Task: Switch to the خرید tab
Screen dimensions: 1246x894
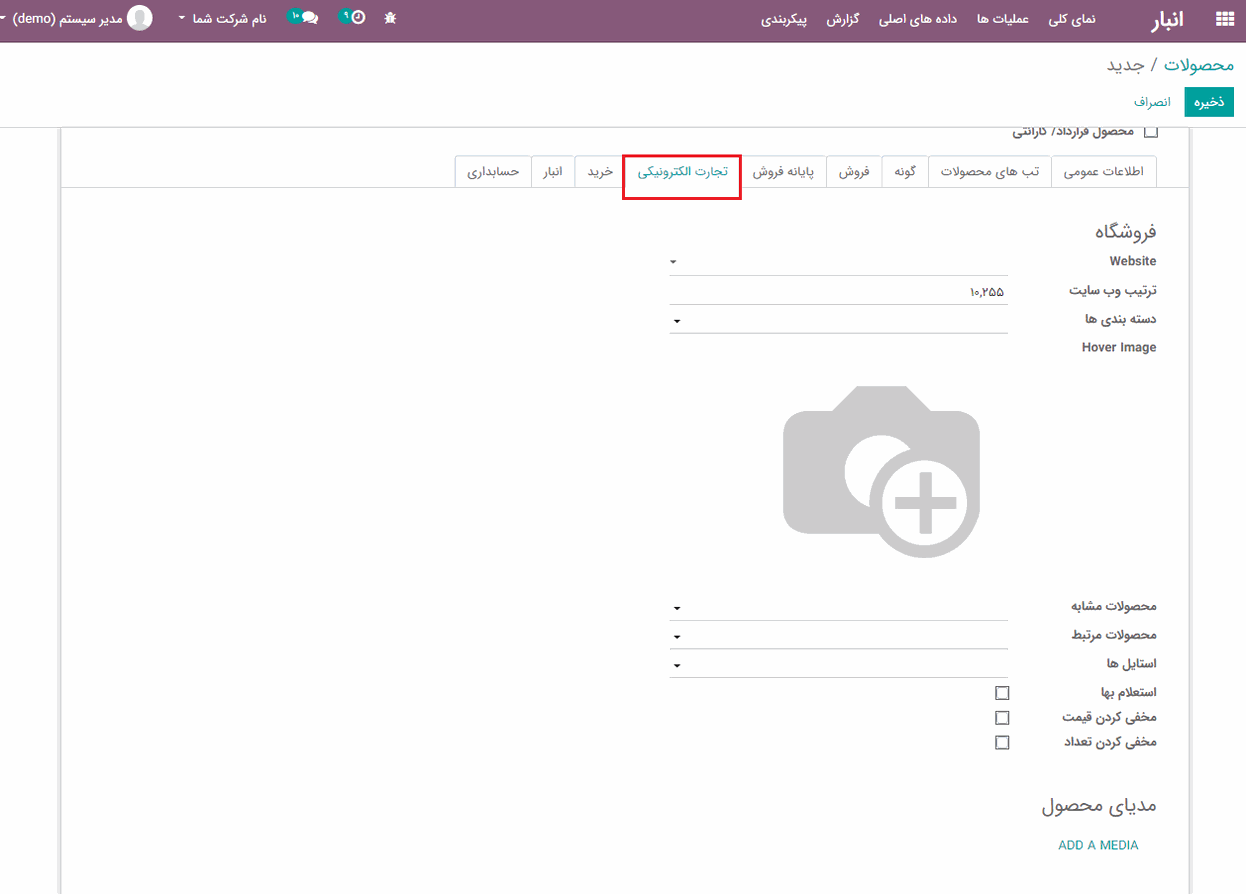Action: click(599, 171)
